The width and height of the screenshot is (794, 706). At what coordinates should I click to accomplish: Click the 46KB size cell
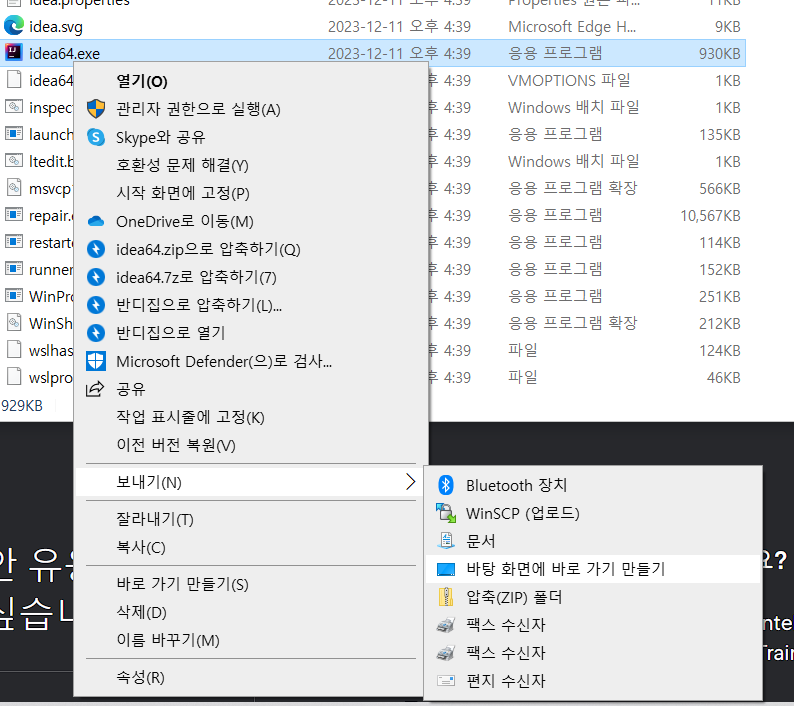[724, 377]
